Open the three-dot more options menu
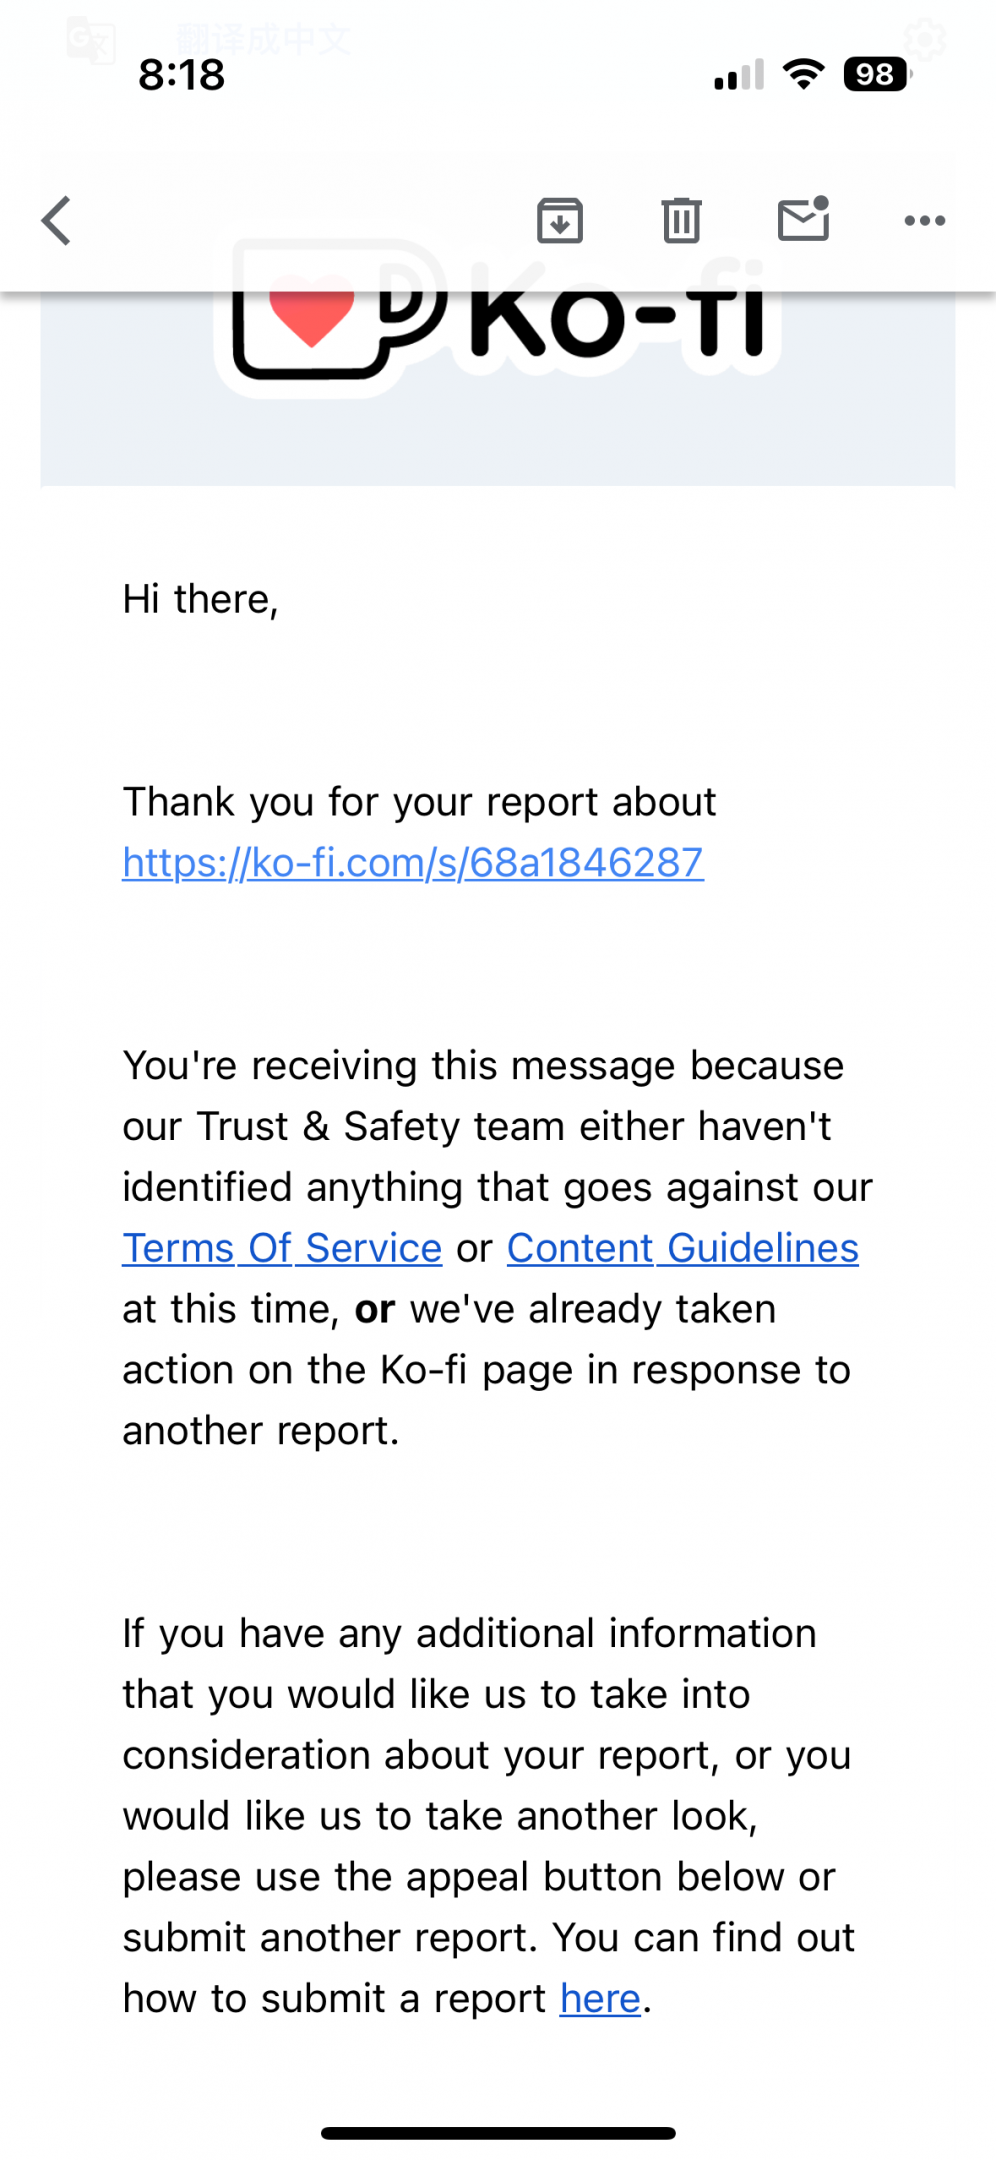996x2160 pixels. (924, 221)
